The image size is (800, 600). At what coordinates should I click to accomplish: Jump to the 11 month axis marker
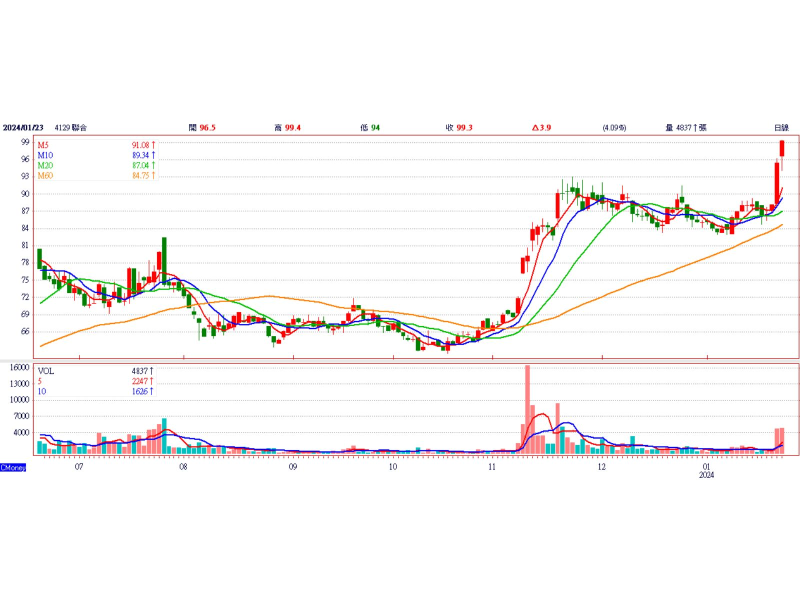pos(492,467)
